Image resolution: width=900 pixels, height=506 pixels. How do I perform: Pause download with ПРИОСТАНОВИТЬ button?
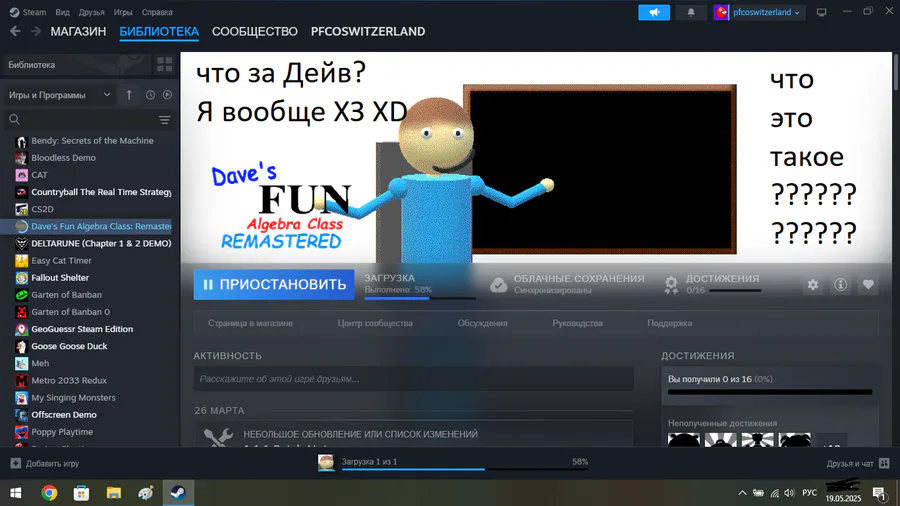click(274, 285)
